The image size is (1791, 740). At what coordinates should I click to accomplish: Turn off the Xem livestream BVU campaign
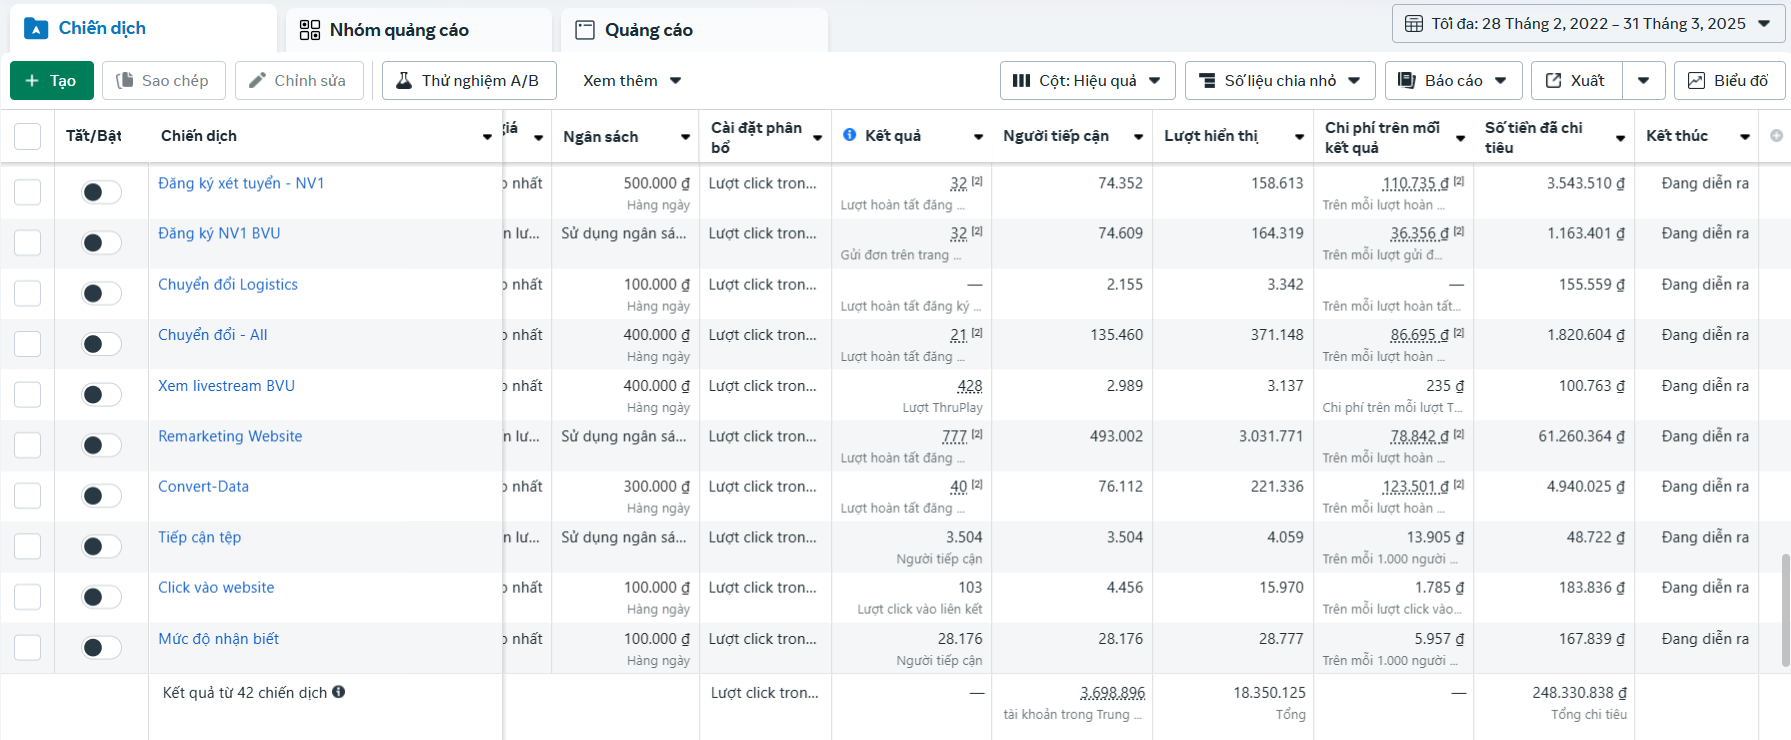[101, 394]
